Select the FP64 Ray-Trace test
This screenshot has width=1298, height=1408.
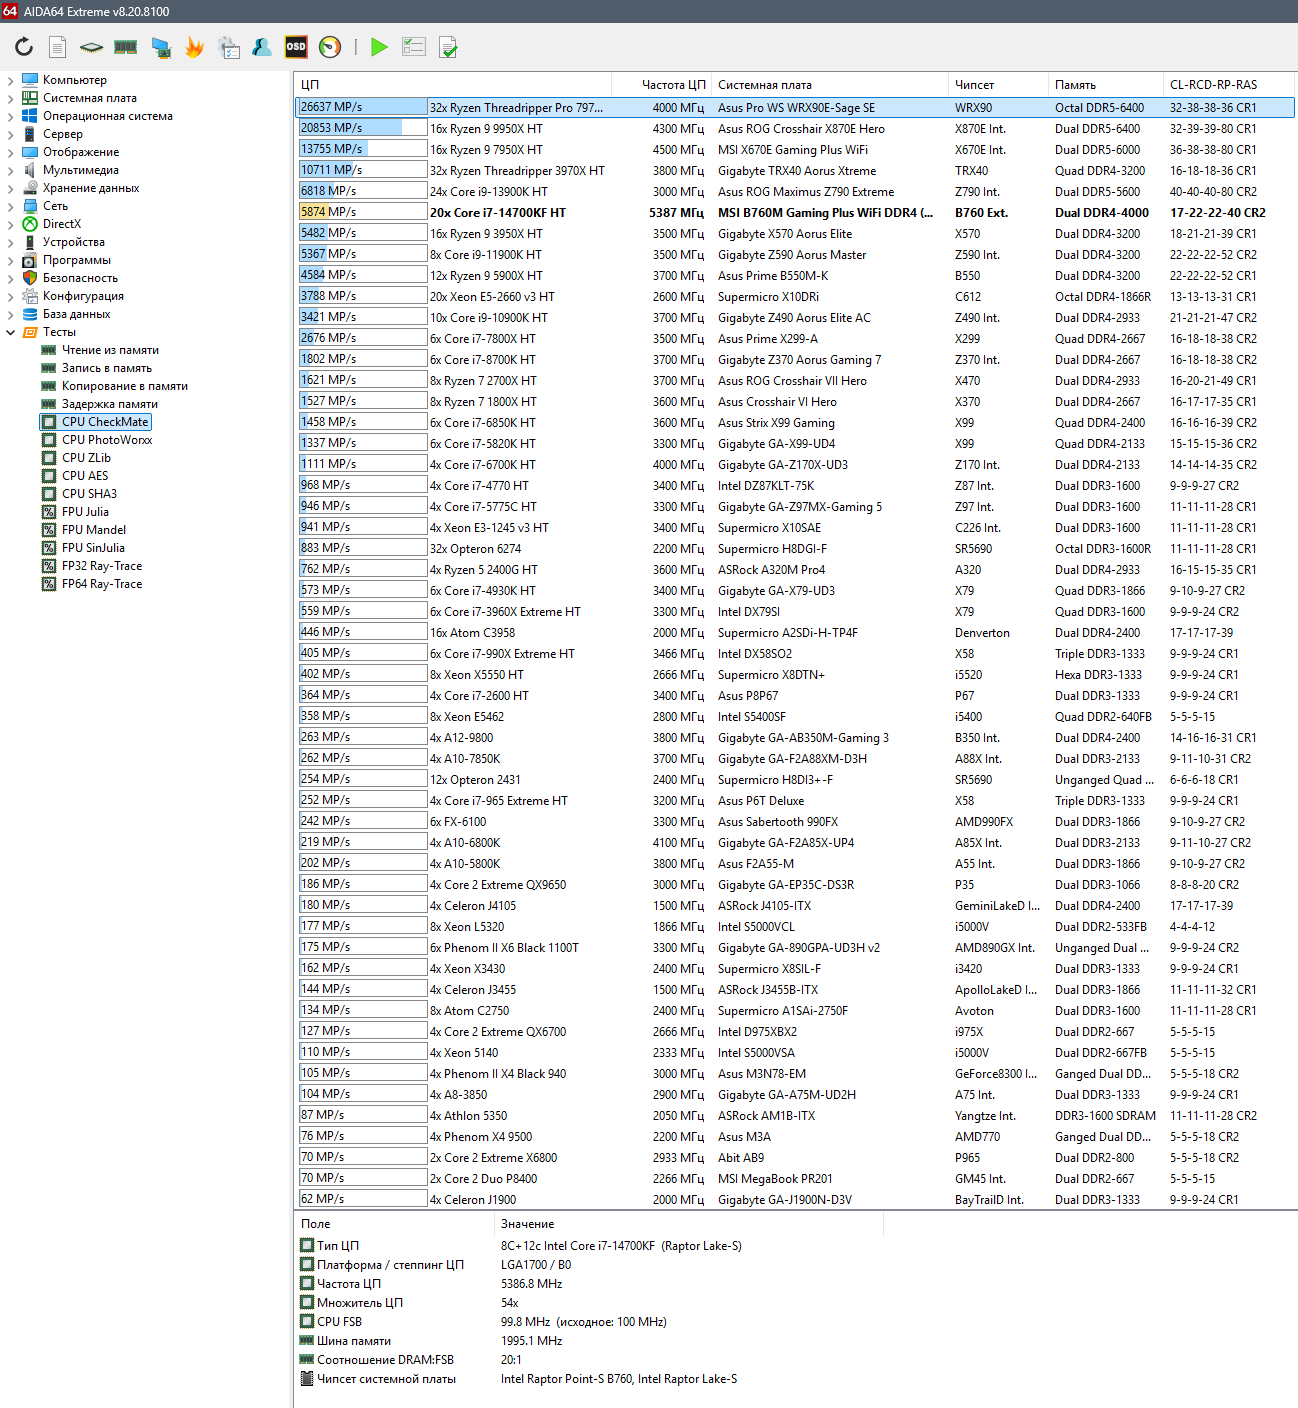(102, 584)
